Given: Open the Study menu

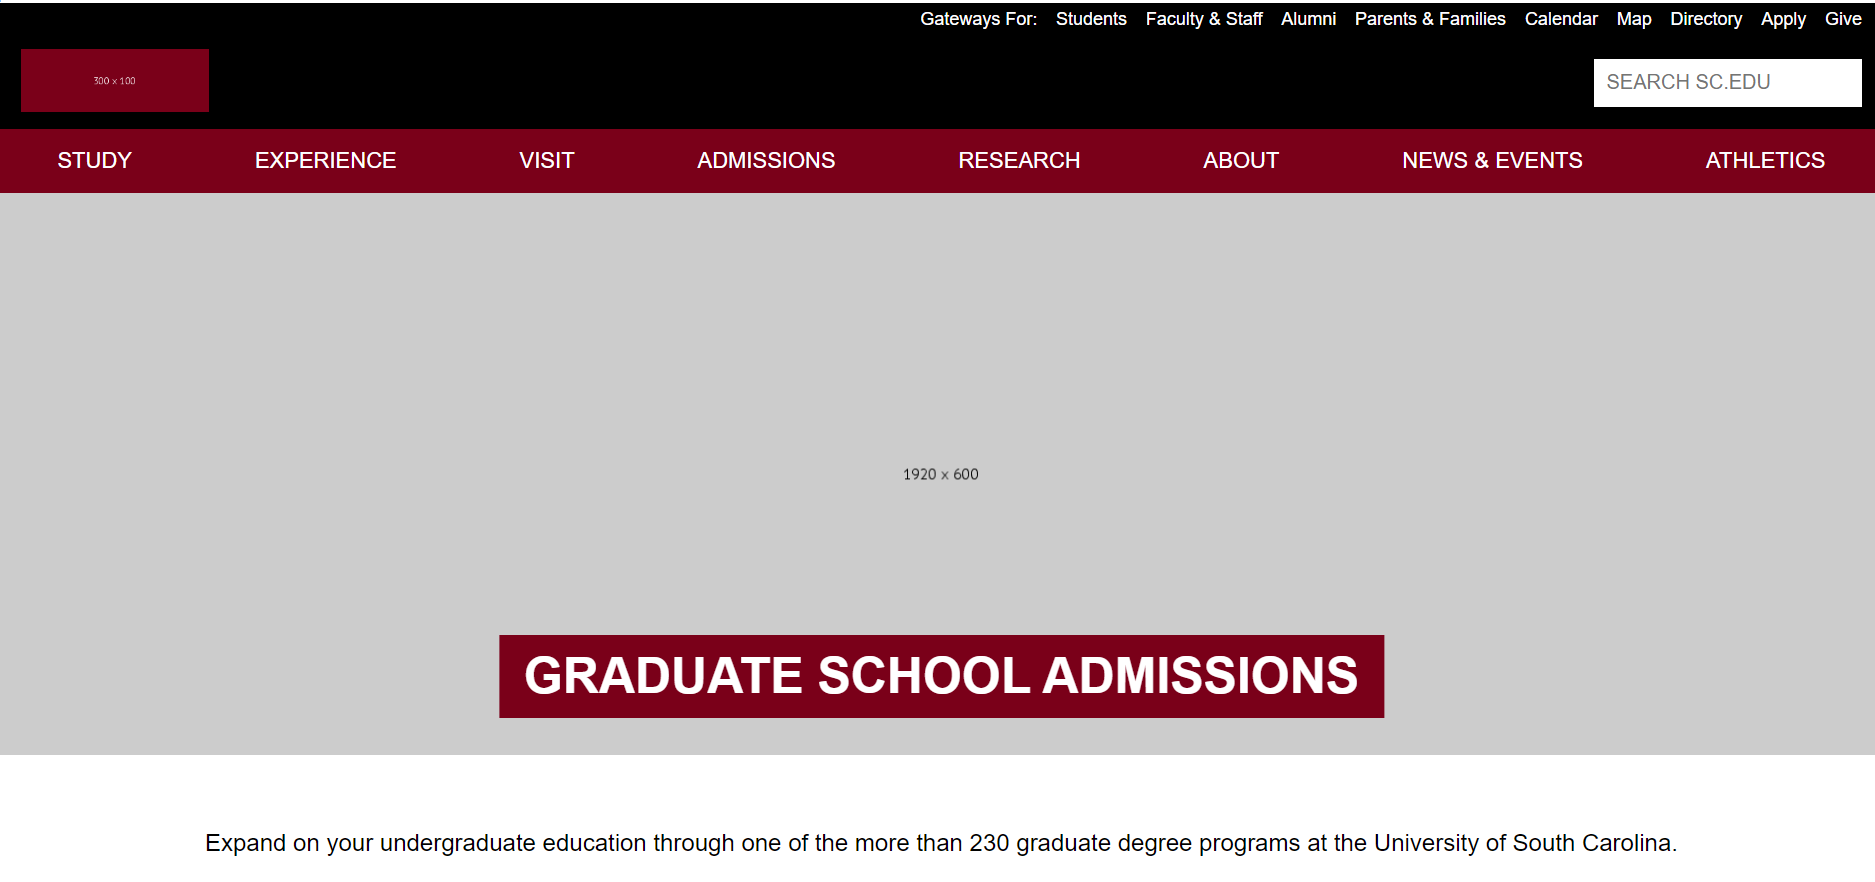Looking at the screenshot, I should [95, 160].
